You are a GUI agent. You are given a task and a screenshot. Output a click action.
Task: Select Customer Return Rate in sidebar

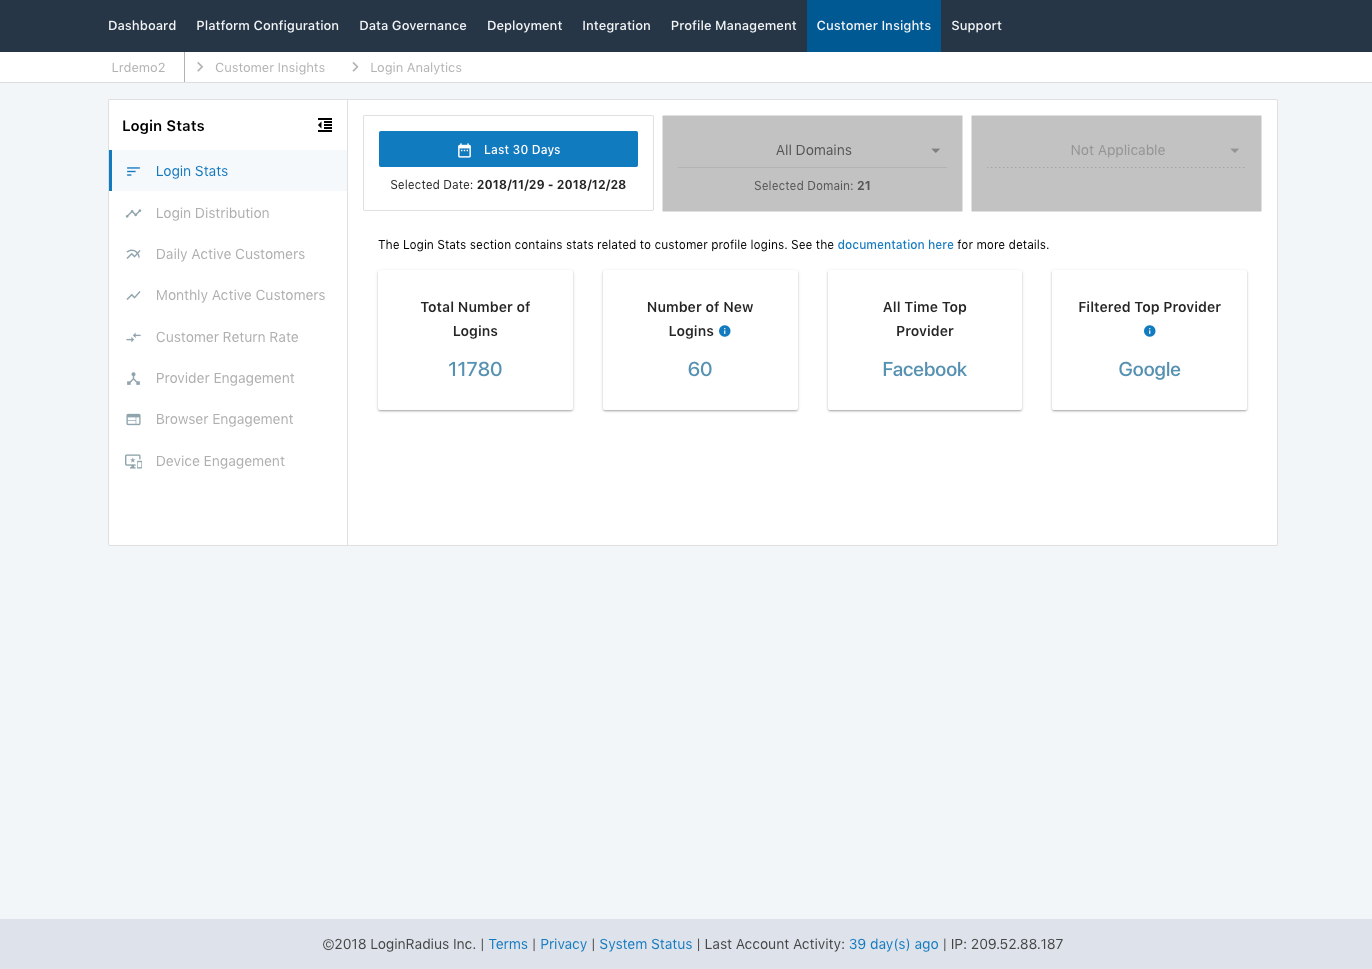pos(228,337)
